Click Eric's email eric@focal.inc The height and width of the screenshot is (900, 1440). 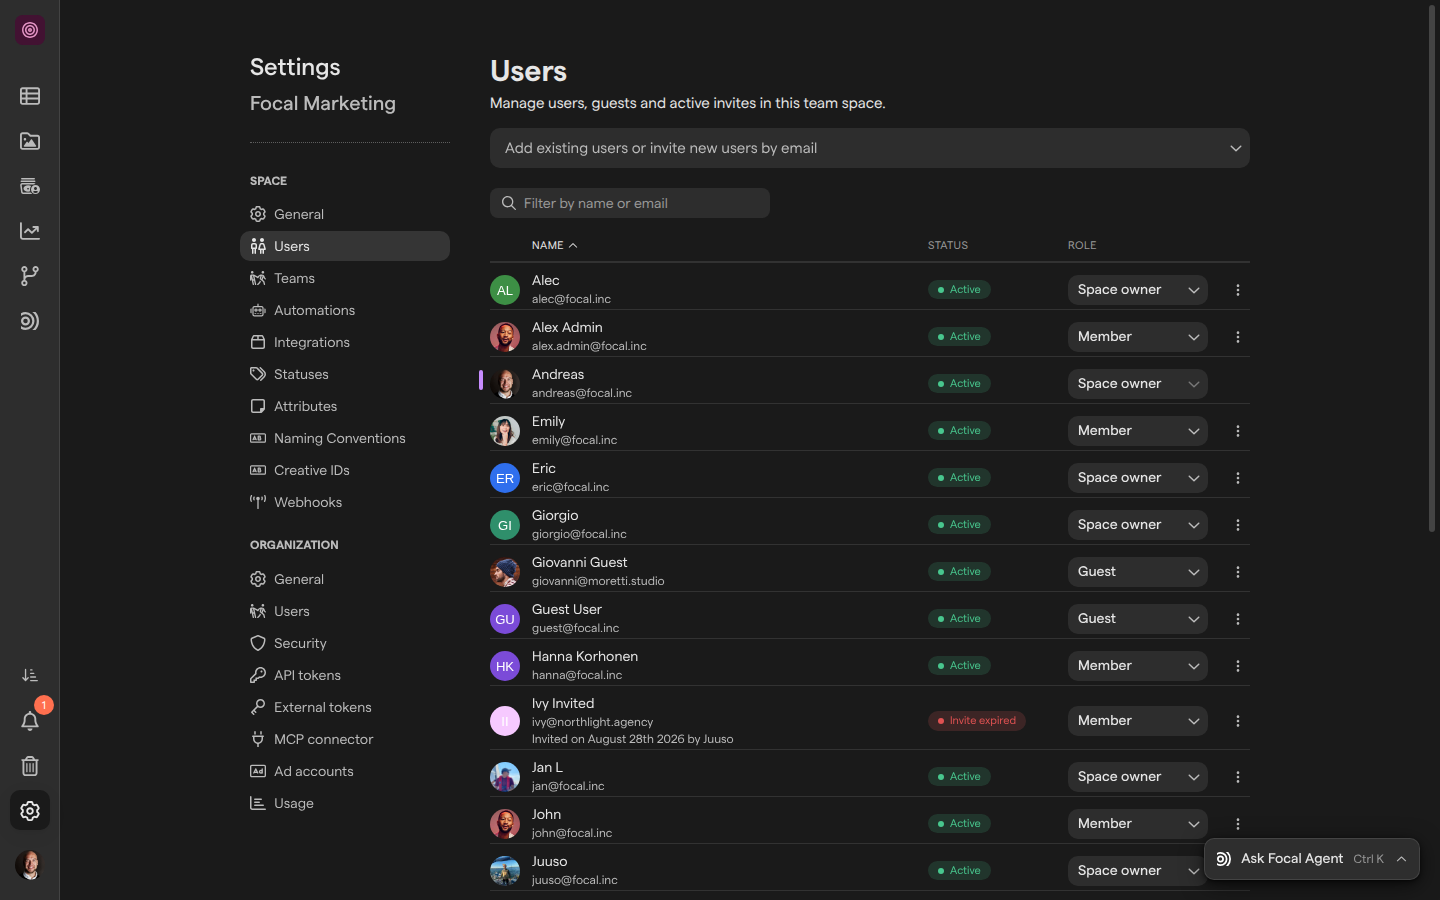pos(570,487)
